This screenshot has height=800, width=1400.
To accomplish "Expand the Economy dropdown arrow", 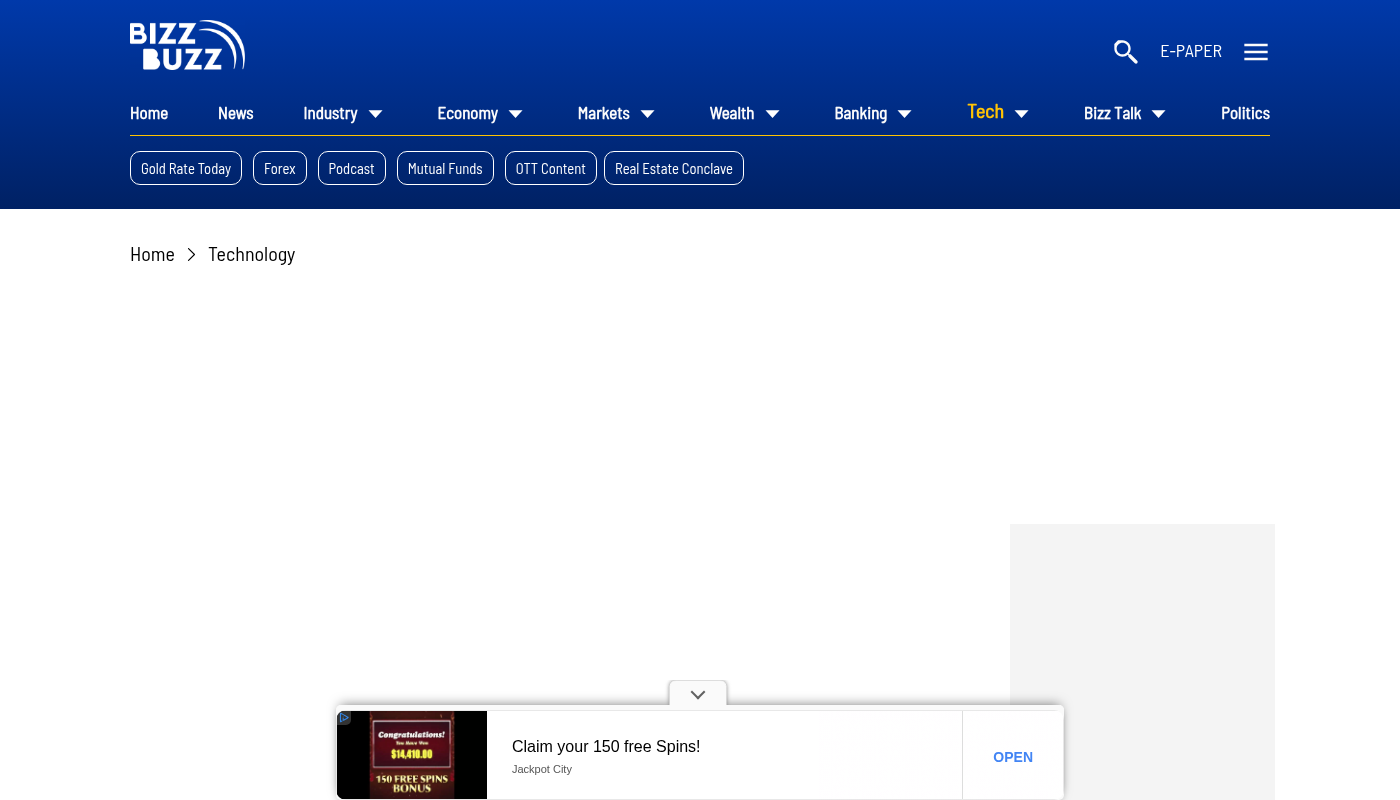I will [x=516, y=114].
